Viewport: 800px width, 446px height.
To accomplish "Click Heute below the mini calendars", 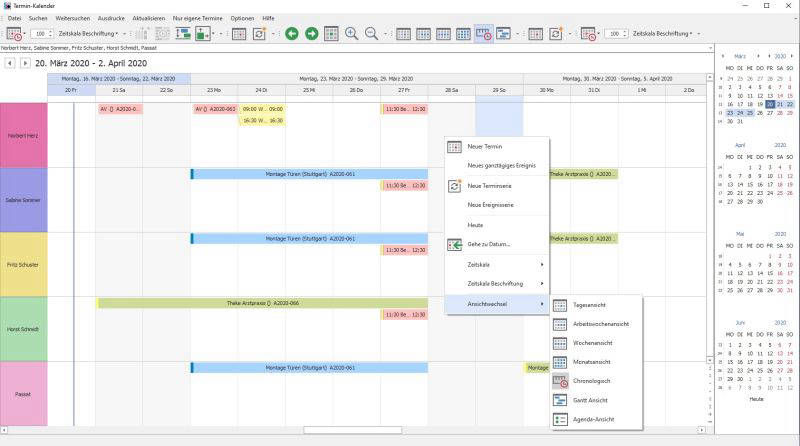I will (x=756, y=399).
